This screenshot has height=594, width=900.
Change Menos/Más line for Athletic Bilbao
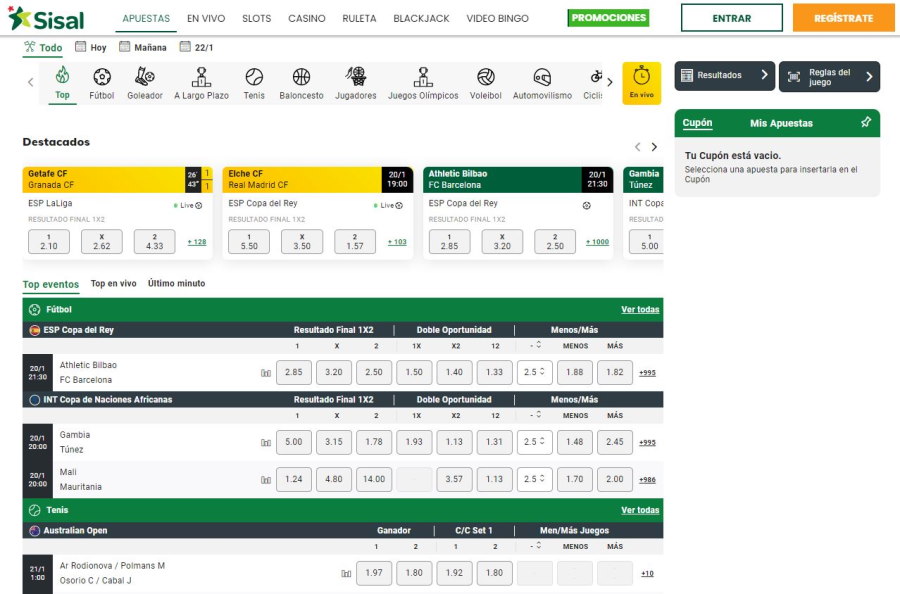535,372
